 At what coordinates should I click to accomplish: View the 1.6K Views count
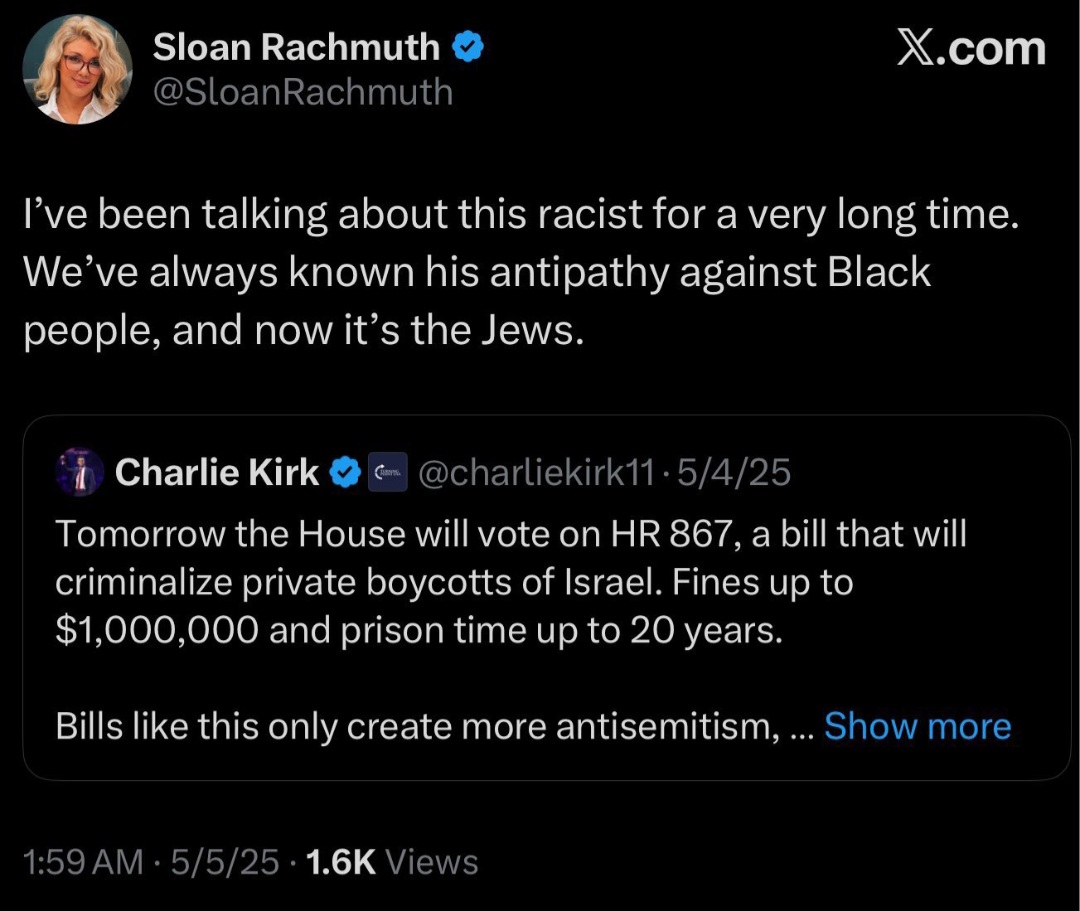pyautogui.click(x=392, y=862)
